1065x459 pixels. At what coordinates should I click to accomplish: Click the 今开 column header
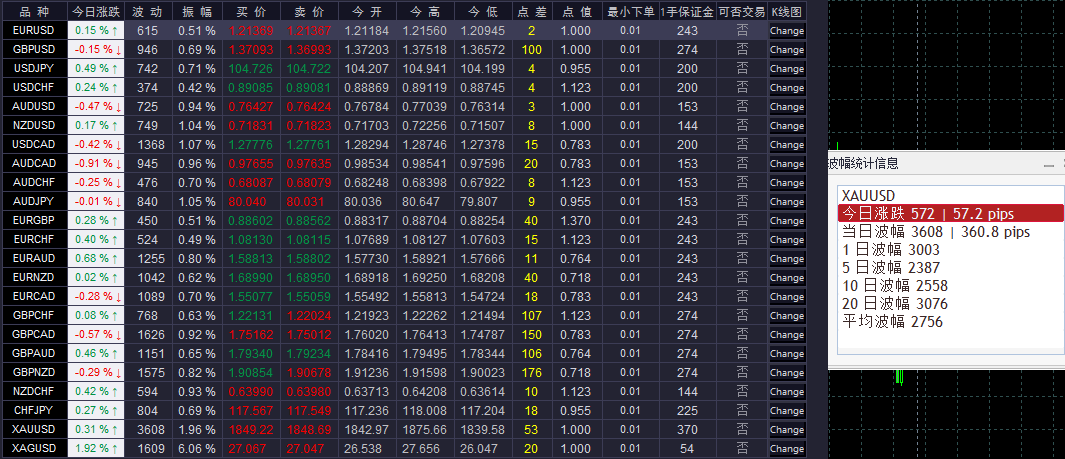(367, 12)
